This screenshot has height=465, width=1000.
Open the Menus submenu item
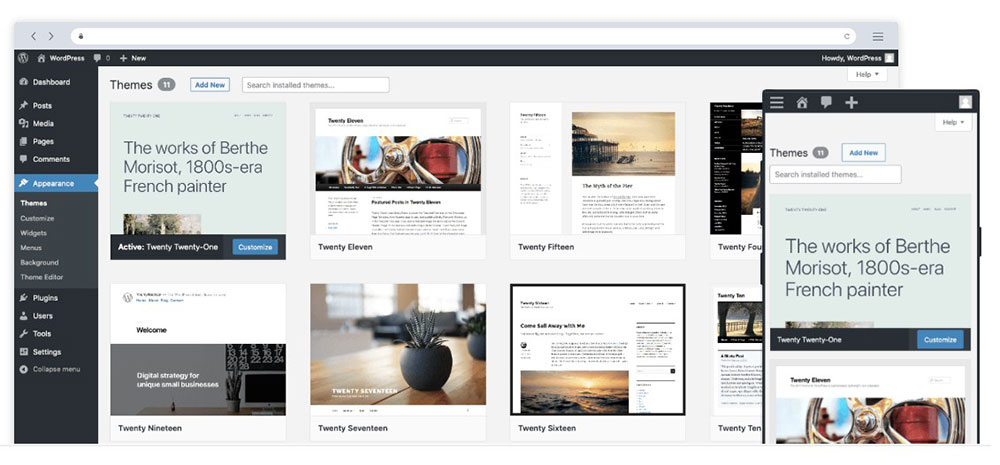coord(31,247)
